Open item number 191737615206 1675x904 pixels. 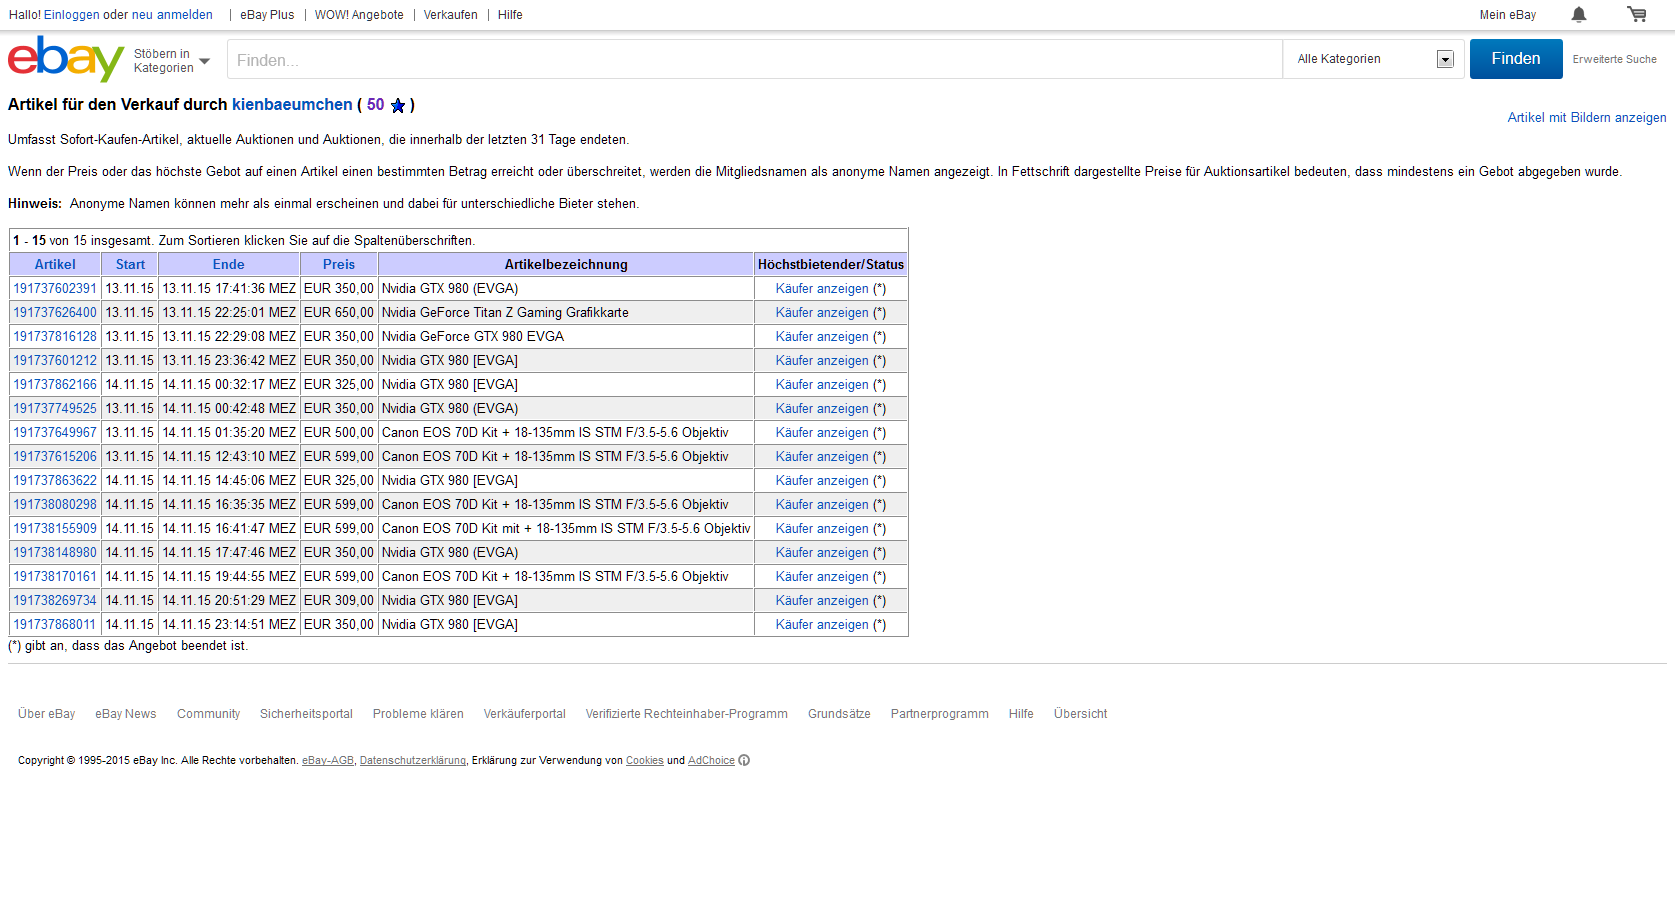pos(55,456)
